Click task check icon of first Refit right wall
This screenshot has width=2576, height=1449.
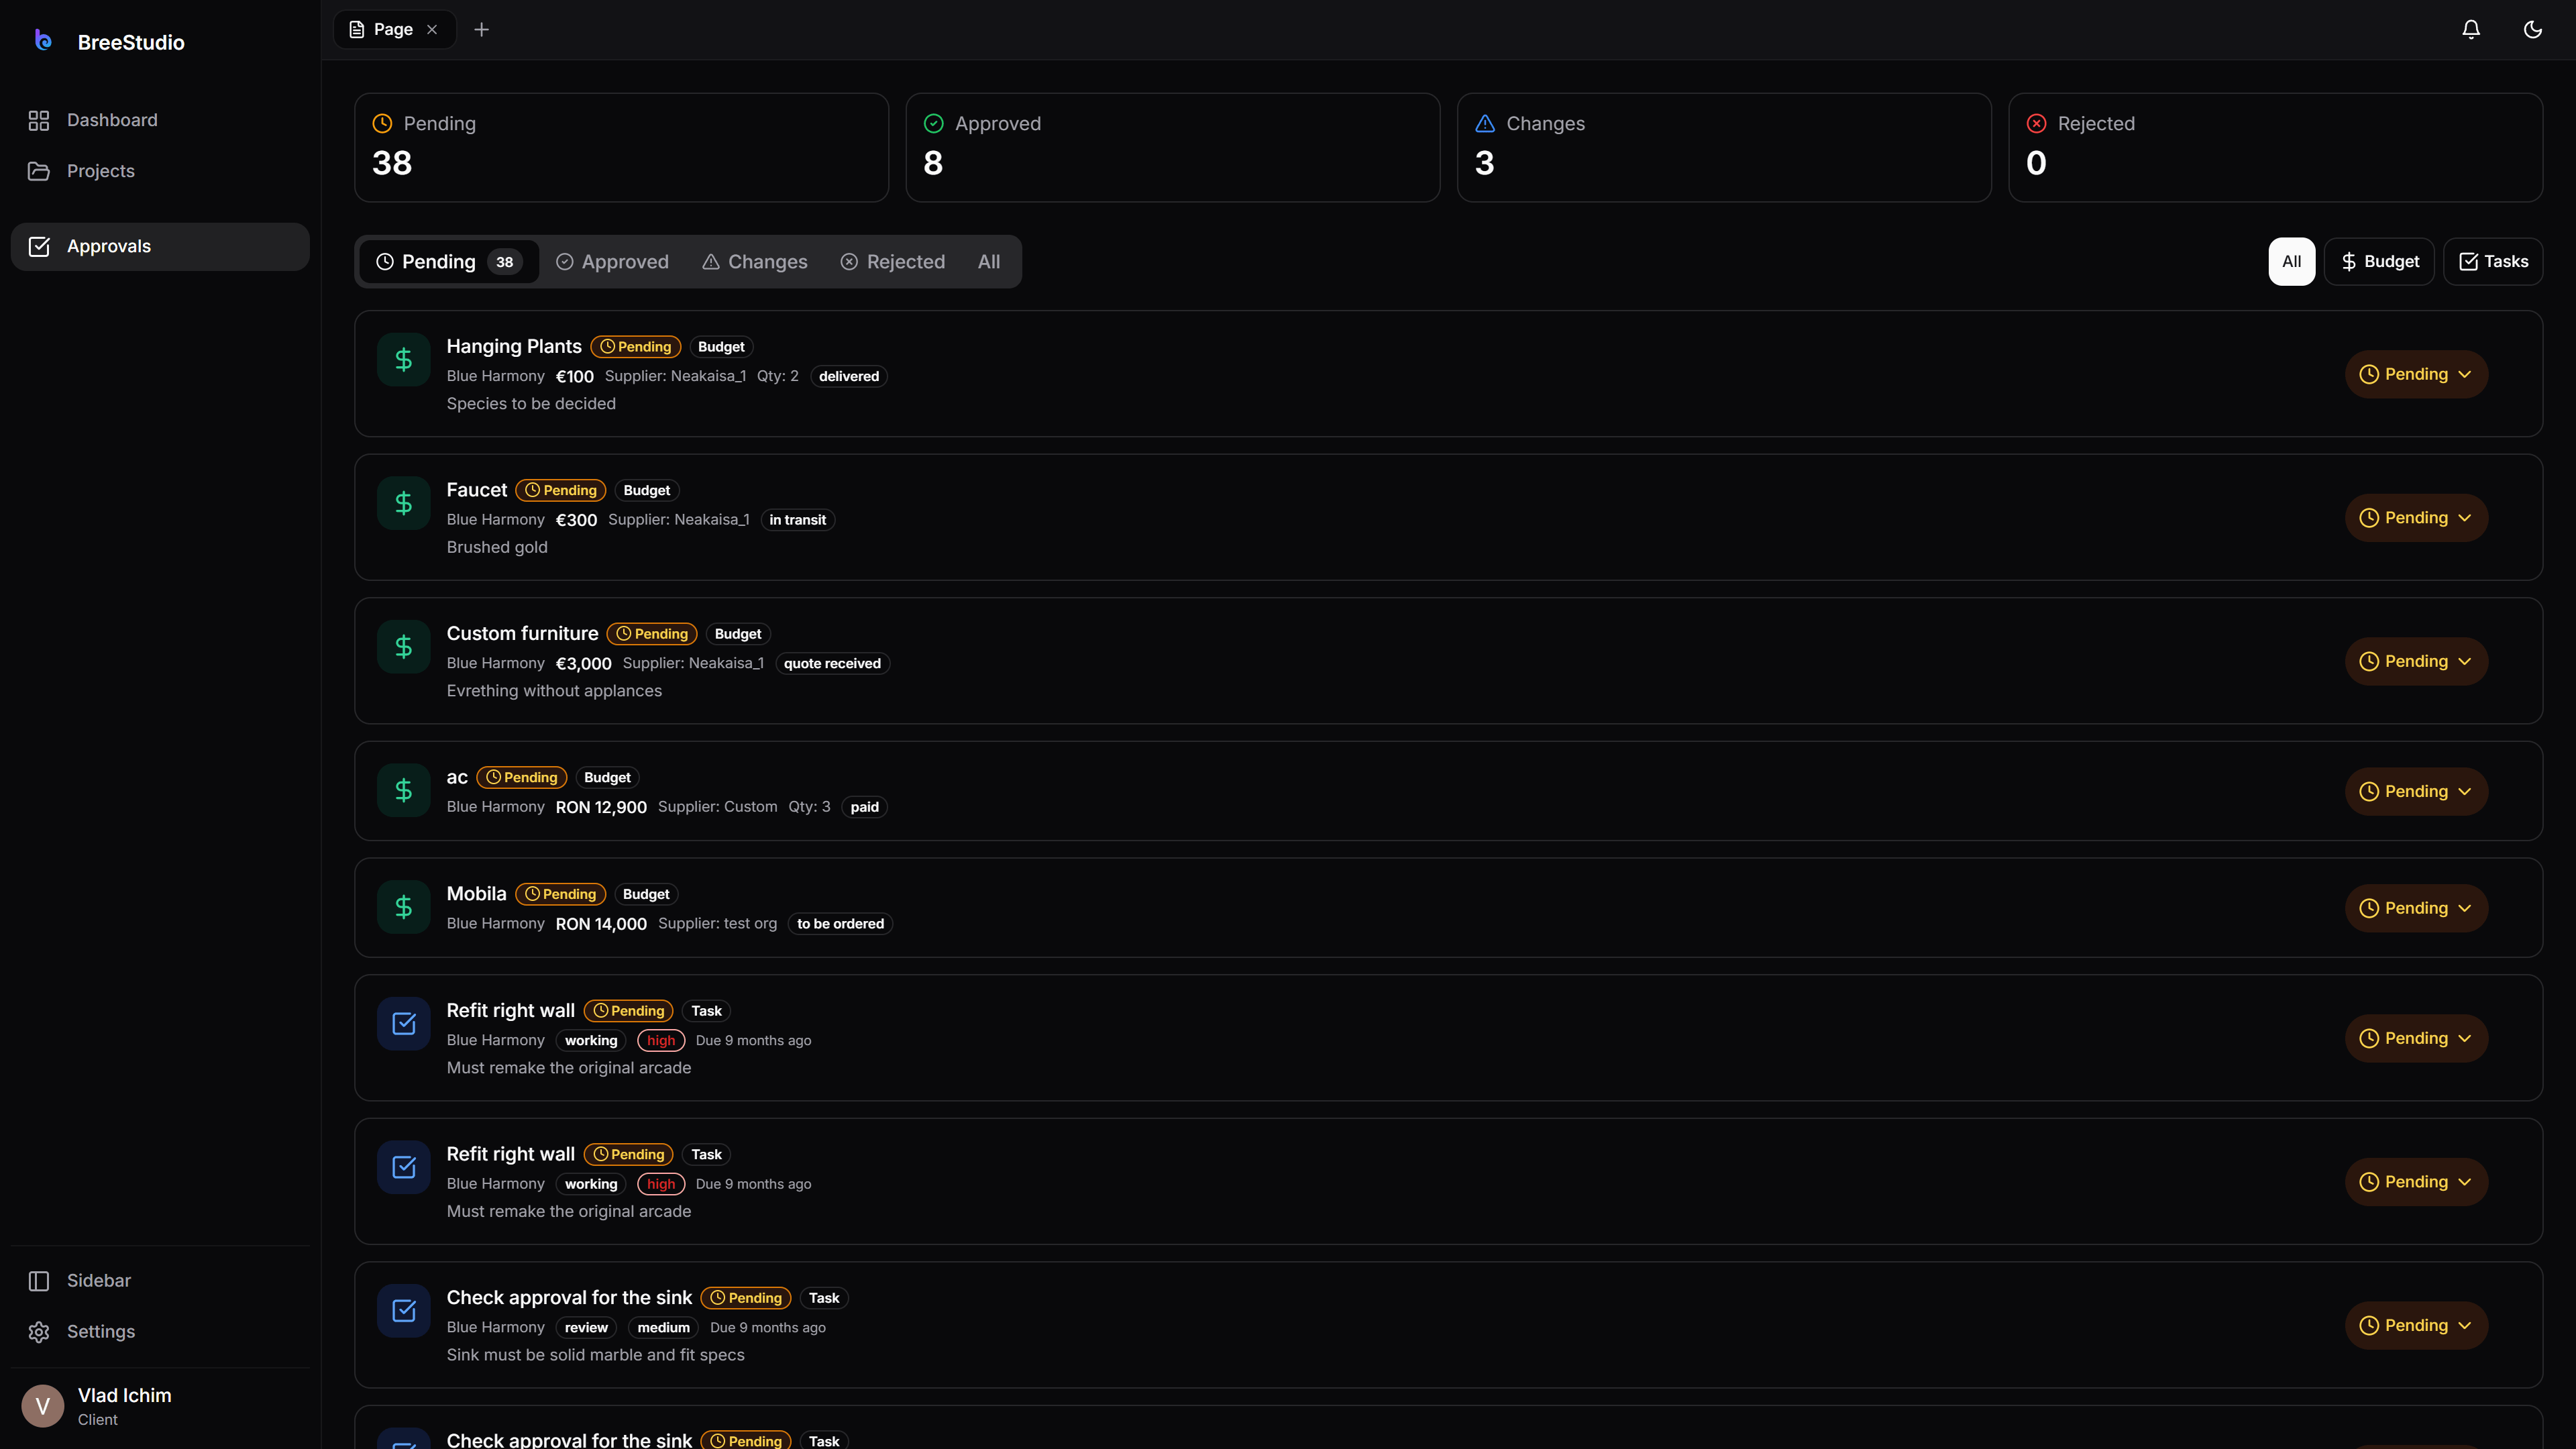(x=404, y=1023)
